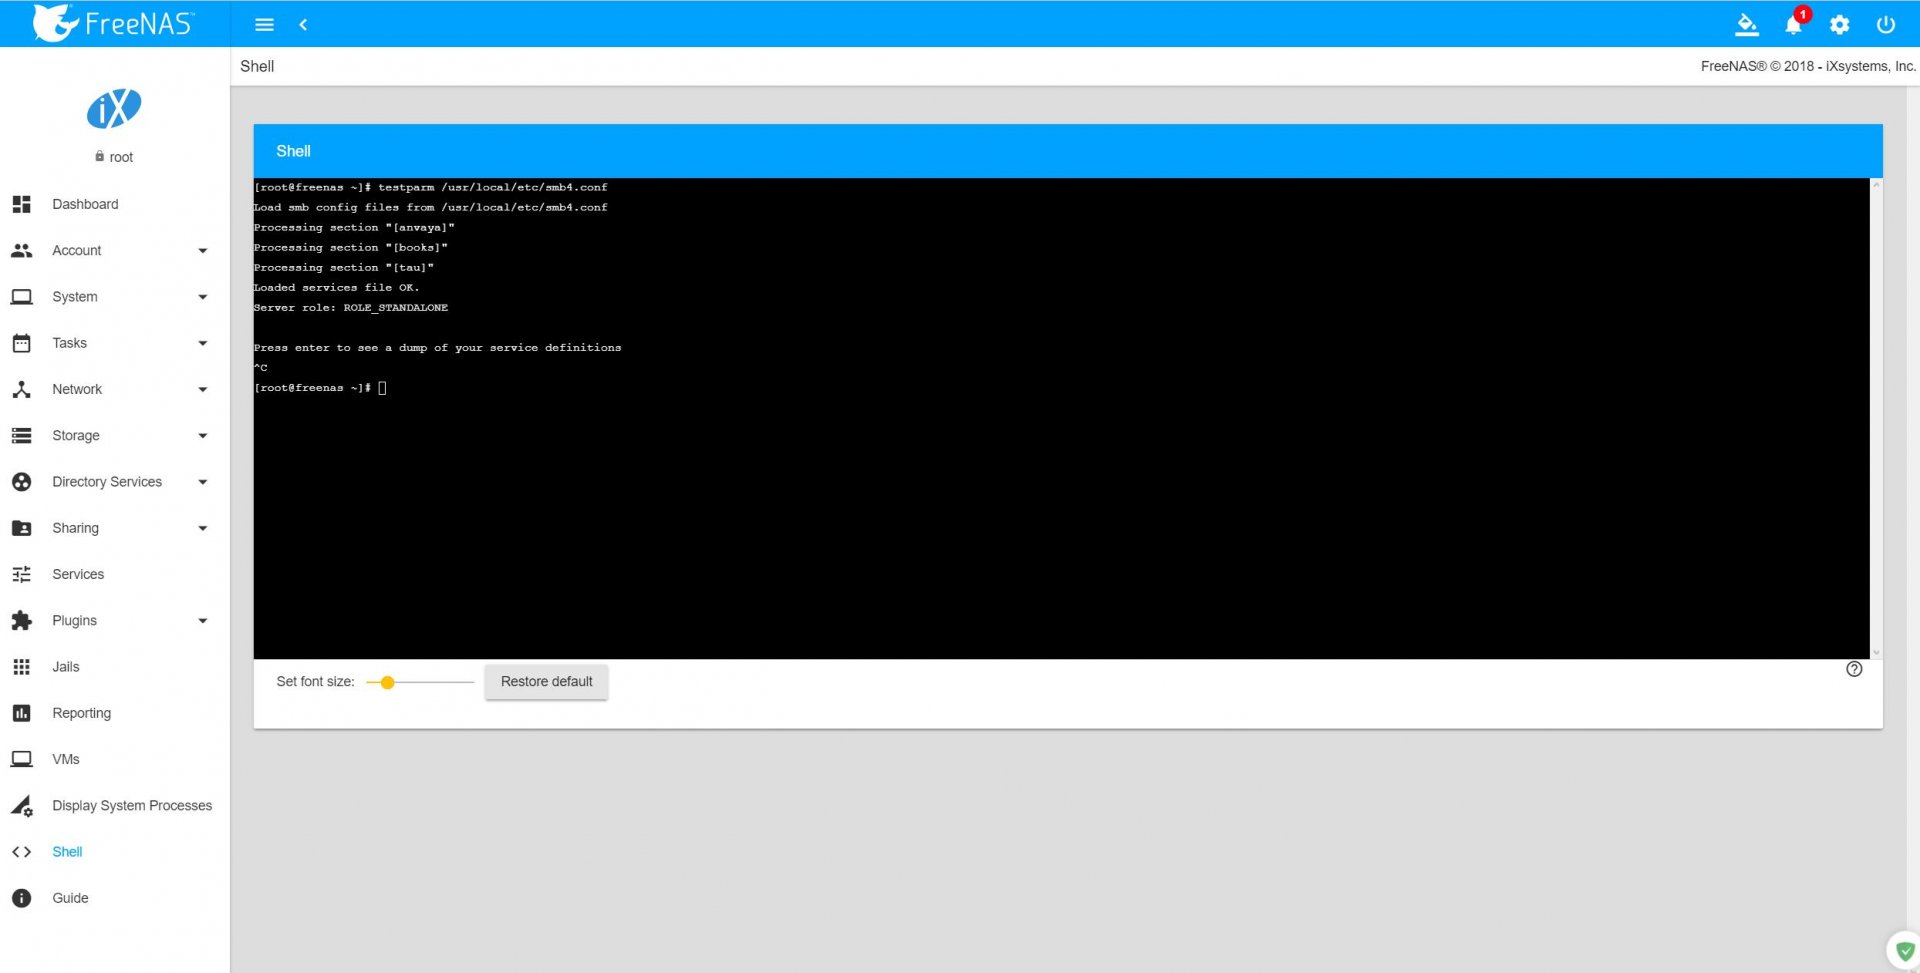Open the Jails page
This screenshot has width=1920, height=973.
pyautogui.click(x=114, y=667)
